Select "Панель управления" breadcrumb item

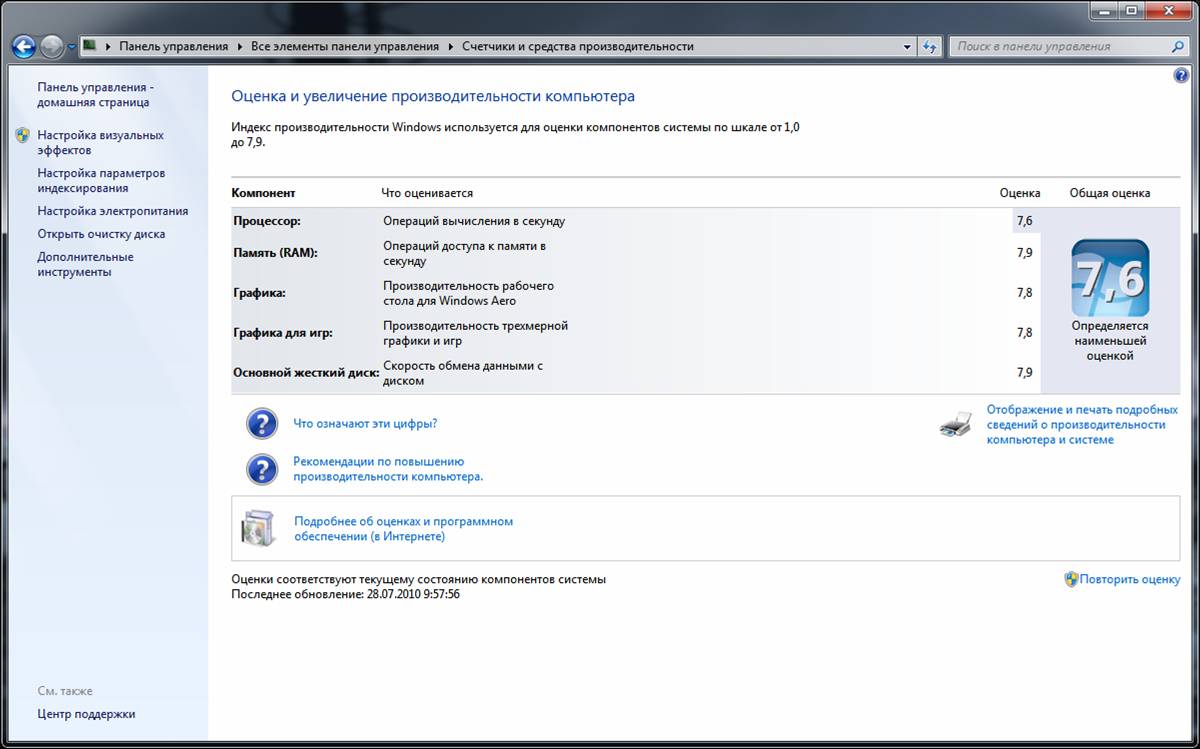pyautogui.click(x=173, y=46)
